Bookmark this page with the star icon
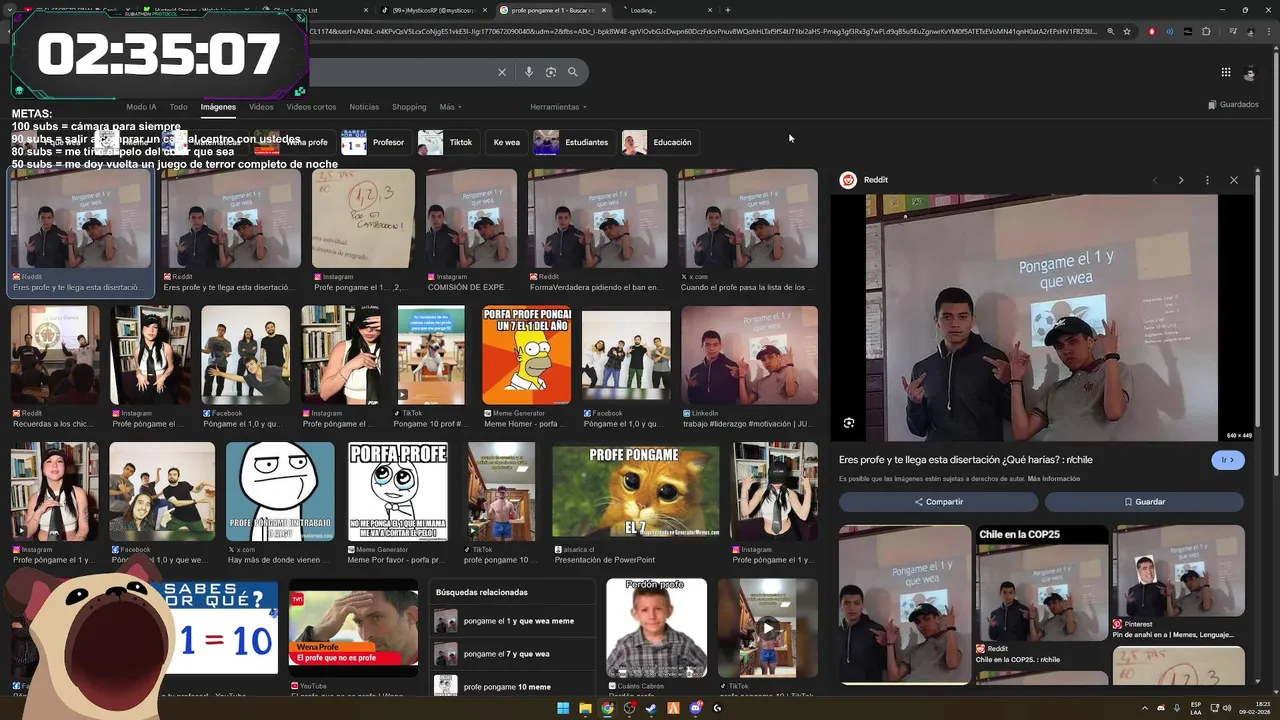The image size is (1280, 720). pos(1127,32)
